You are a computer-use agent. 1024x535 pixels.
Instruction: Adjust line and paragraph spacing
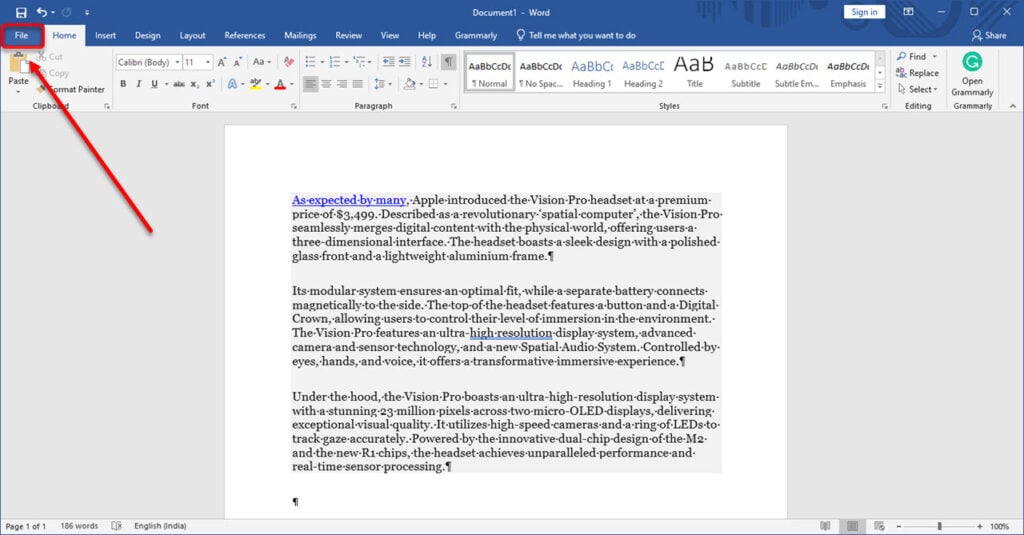pyautogui.click(x=379, y=84)
